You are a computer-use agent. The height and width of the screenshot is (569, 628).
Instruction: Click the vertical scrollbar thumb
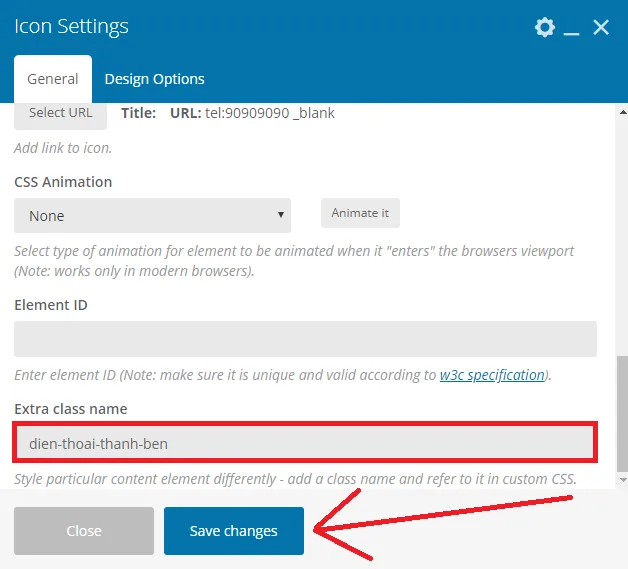pos(623,413)
